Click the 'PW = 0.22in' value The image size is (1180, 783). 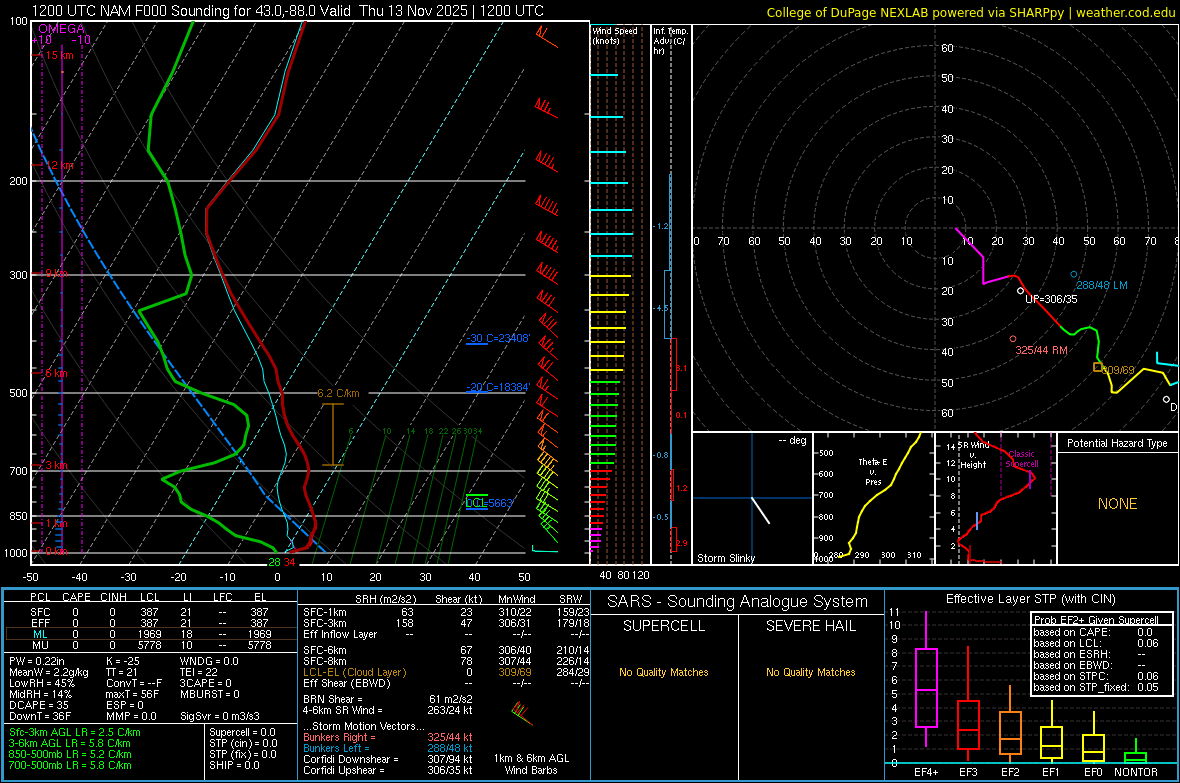click(37, 661)
